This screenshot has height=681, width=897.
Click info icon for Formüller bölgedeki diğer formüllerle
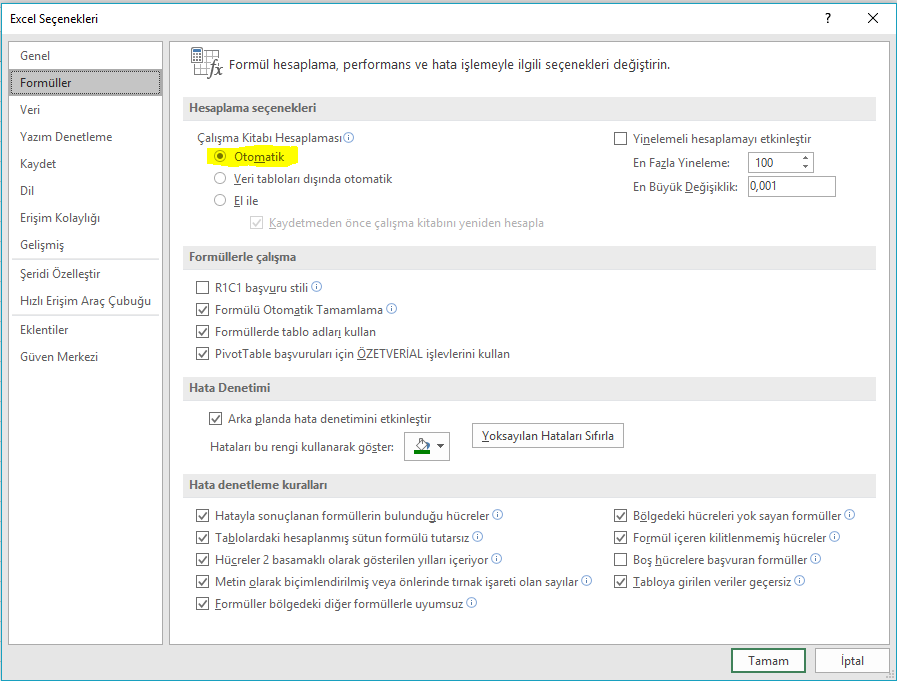coord(471,603)
